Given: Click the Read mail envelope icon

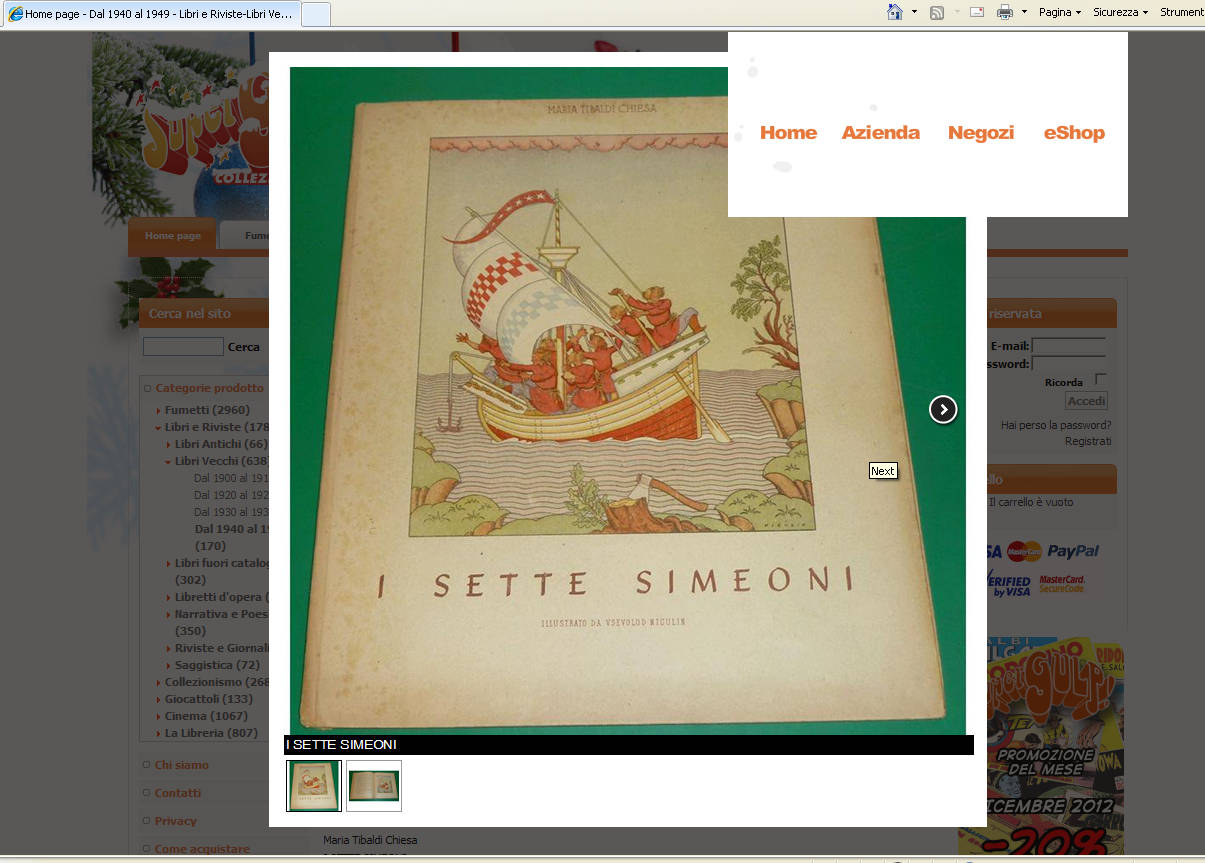Looking at the screenshot, I should (977, 12).
